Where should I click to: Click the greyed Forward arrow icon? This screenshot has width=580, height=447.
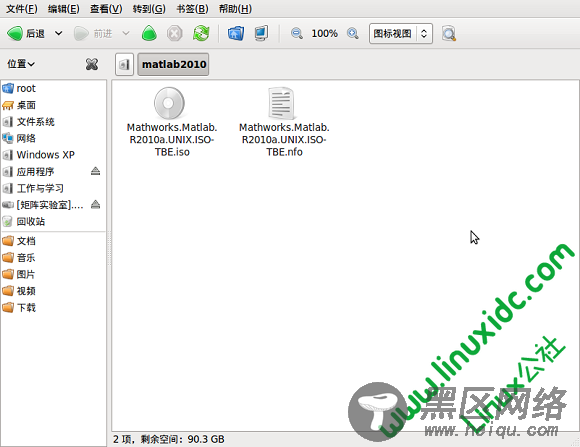click(x=81, y=34)
